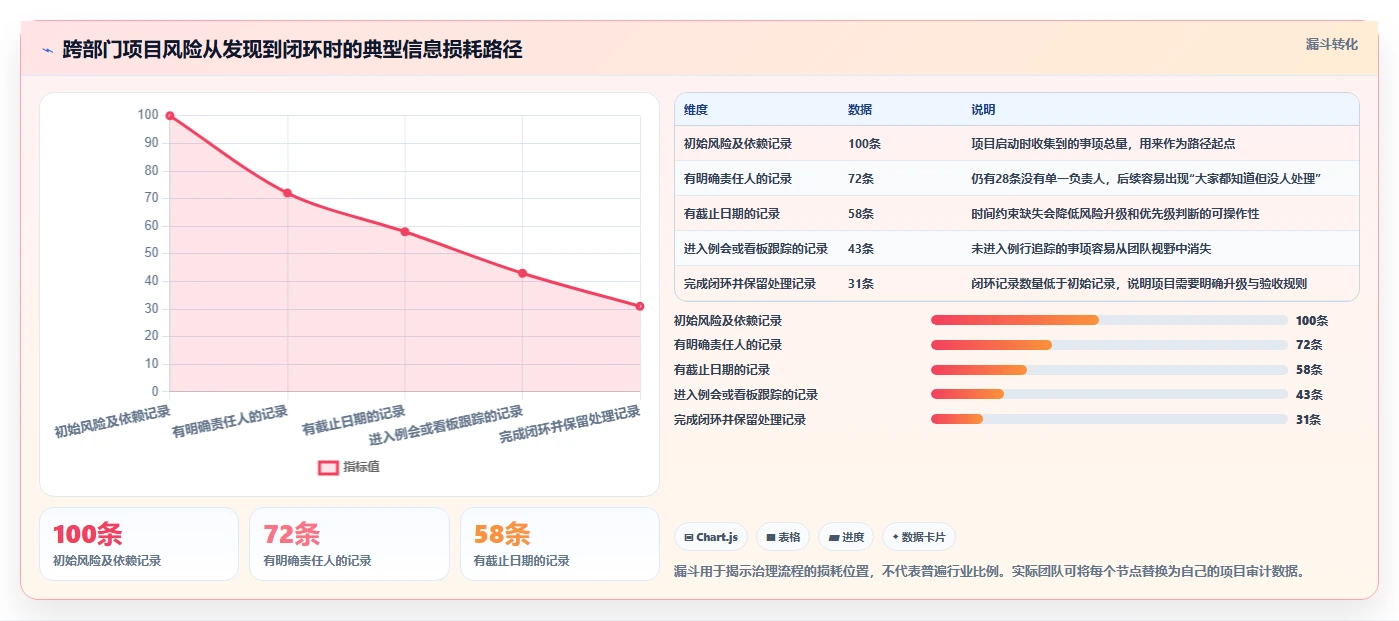Click x-axis label 初始风险及依赖记录 on the chart
1399x621 pixels.
[x=112, y=421]
